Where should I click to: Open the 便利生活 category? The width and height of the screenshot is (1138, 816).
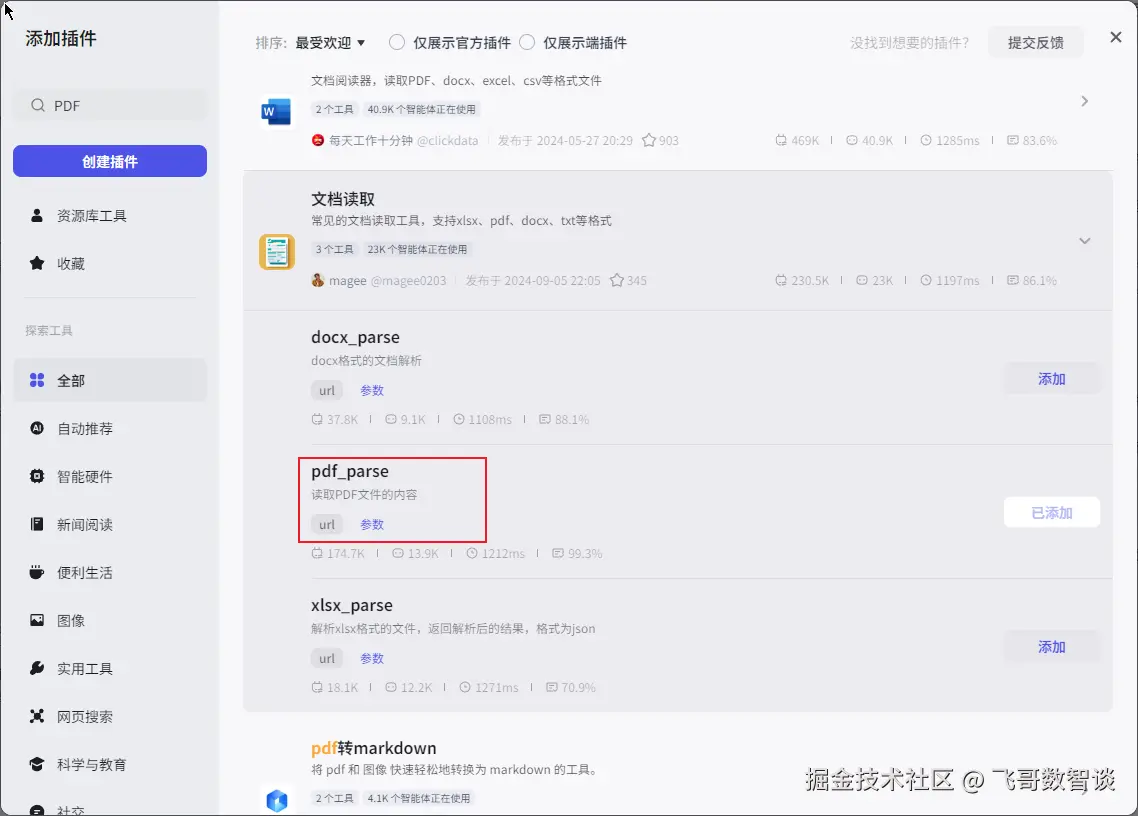110,572
